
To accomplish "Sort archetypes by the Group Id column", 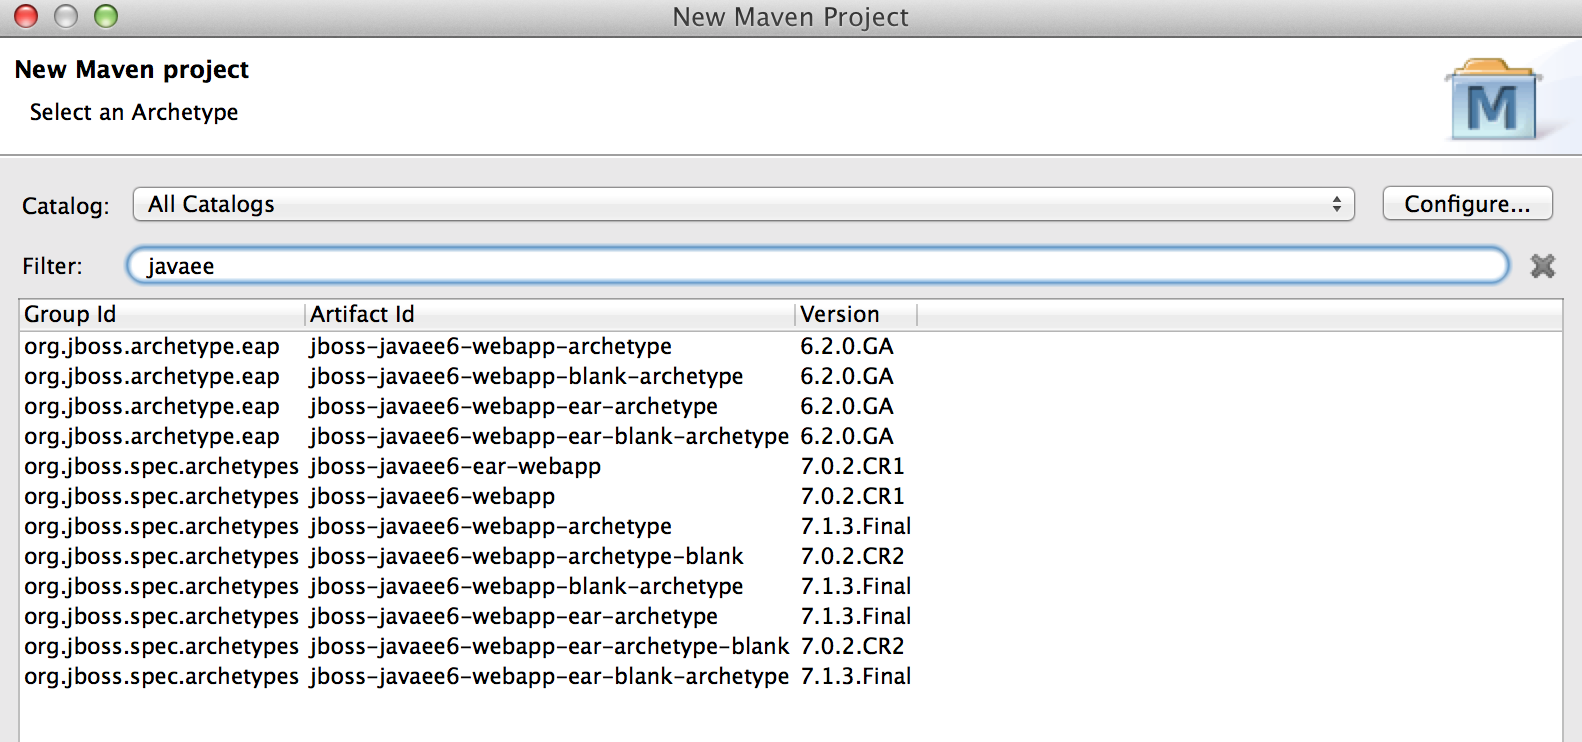I will pyautogui.click(x=162, y=314).
